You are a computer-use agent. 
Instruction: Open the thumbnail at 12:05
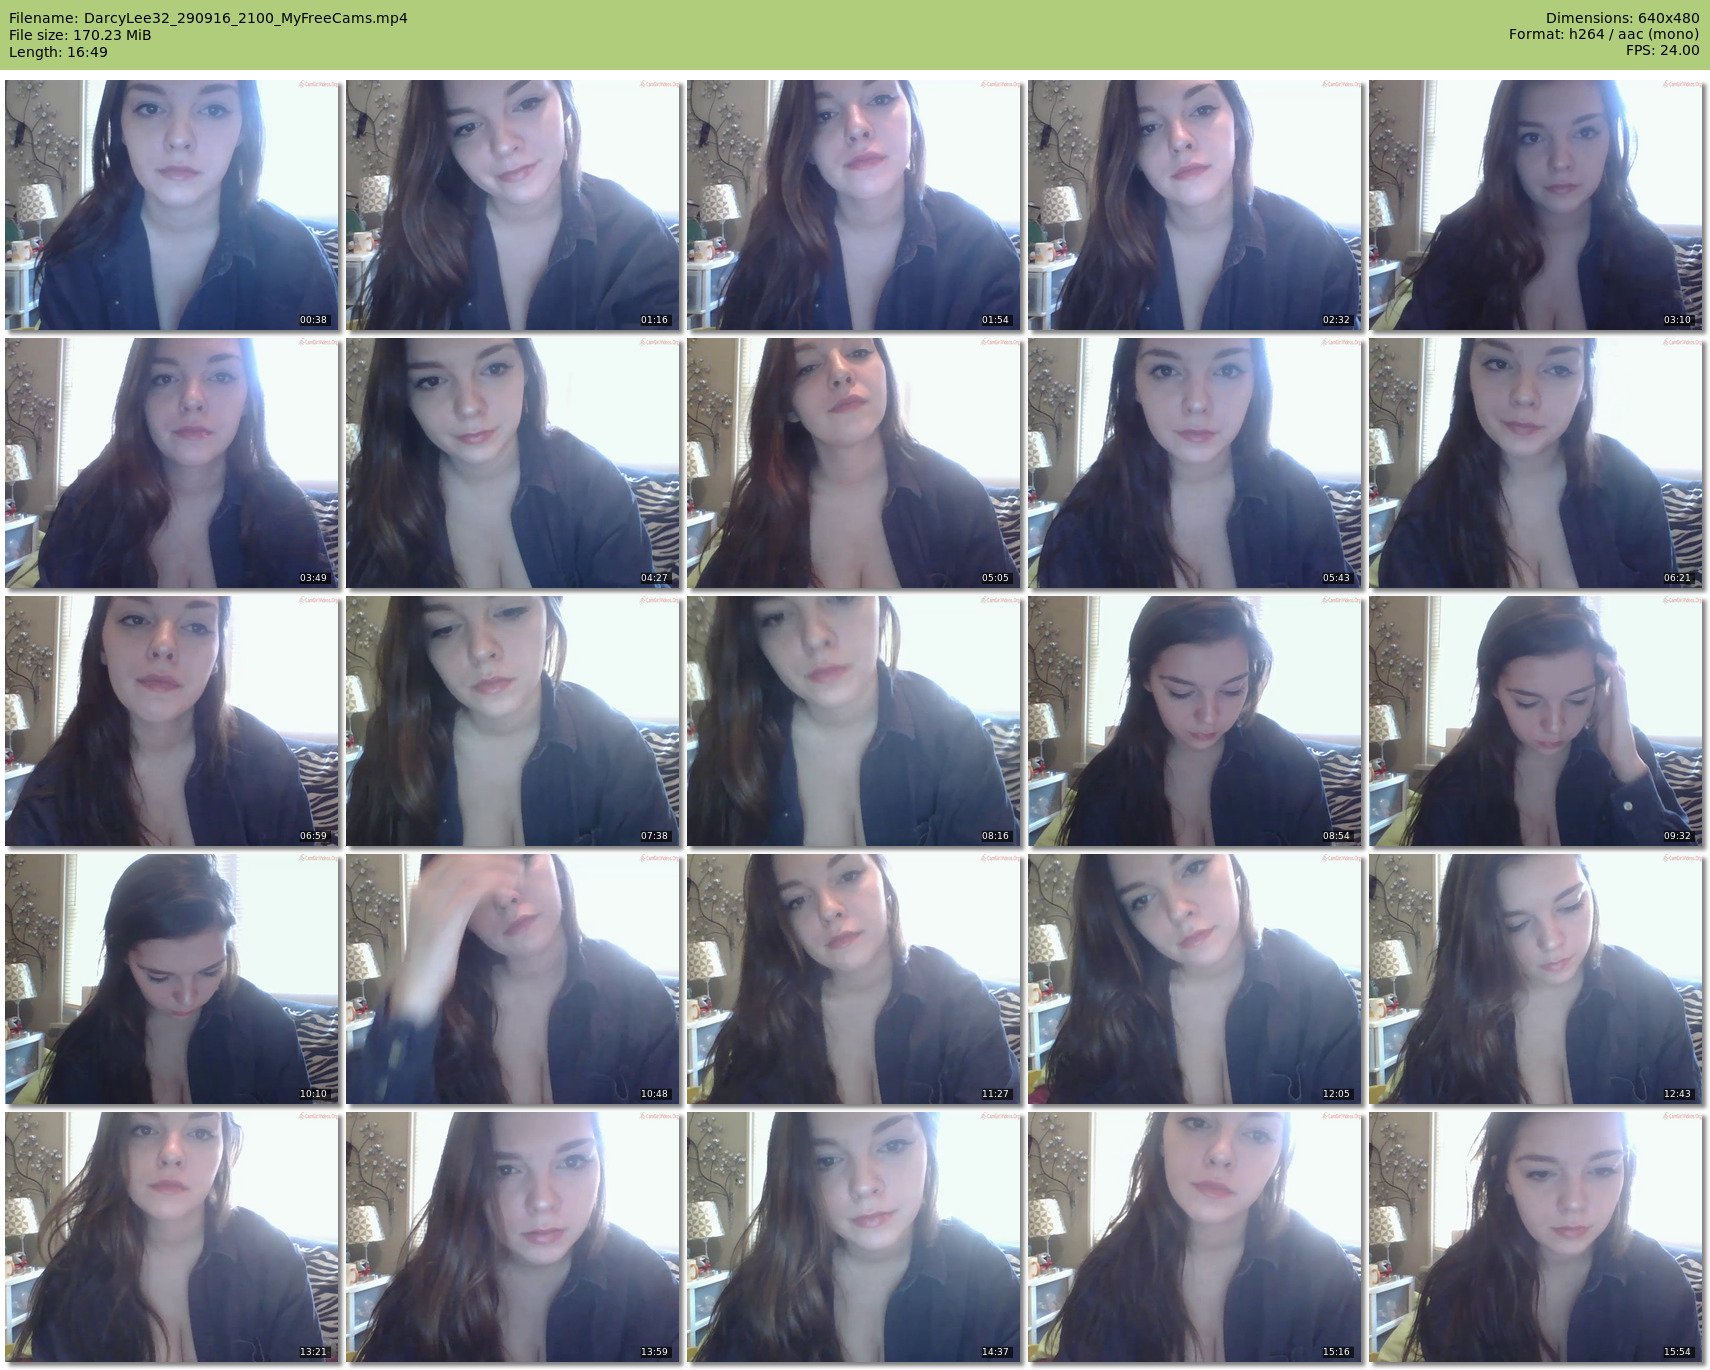click(x=1194, y=979)
